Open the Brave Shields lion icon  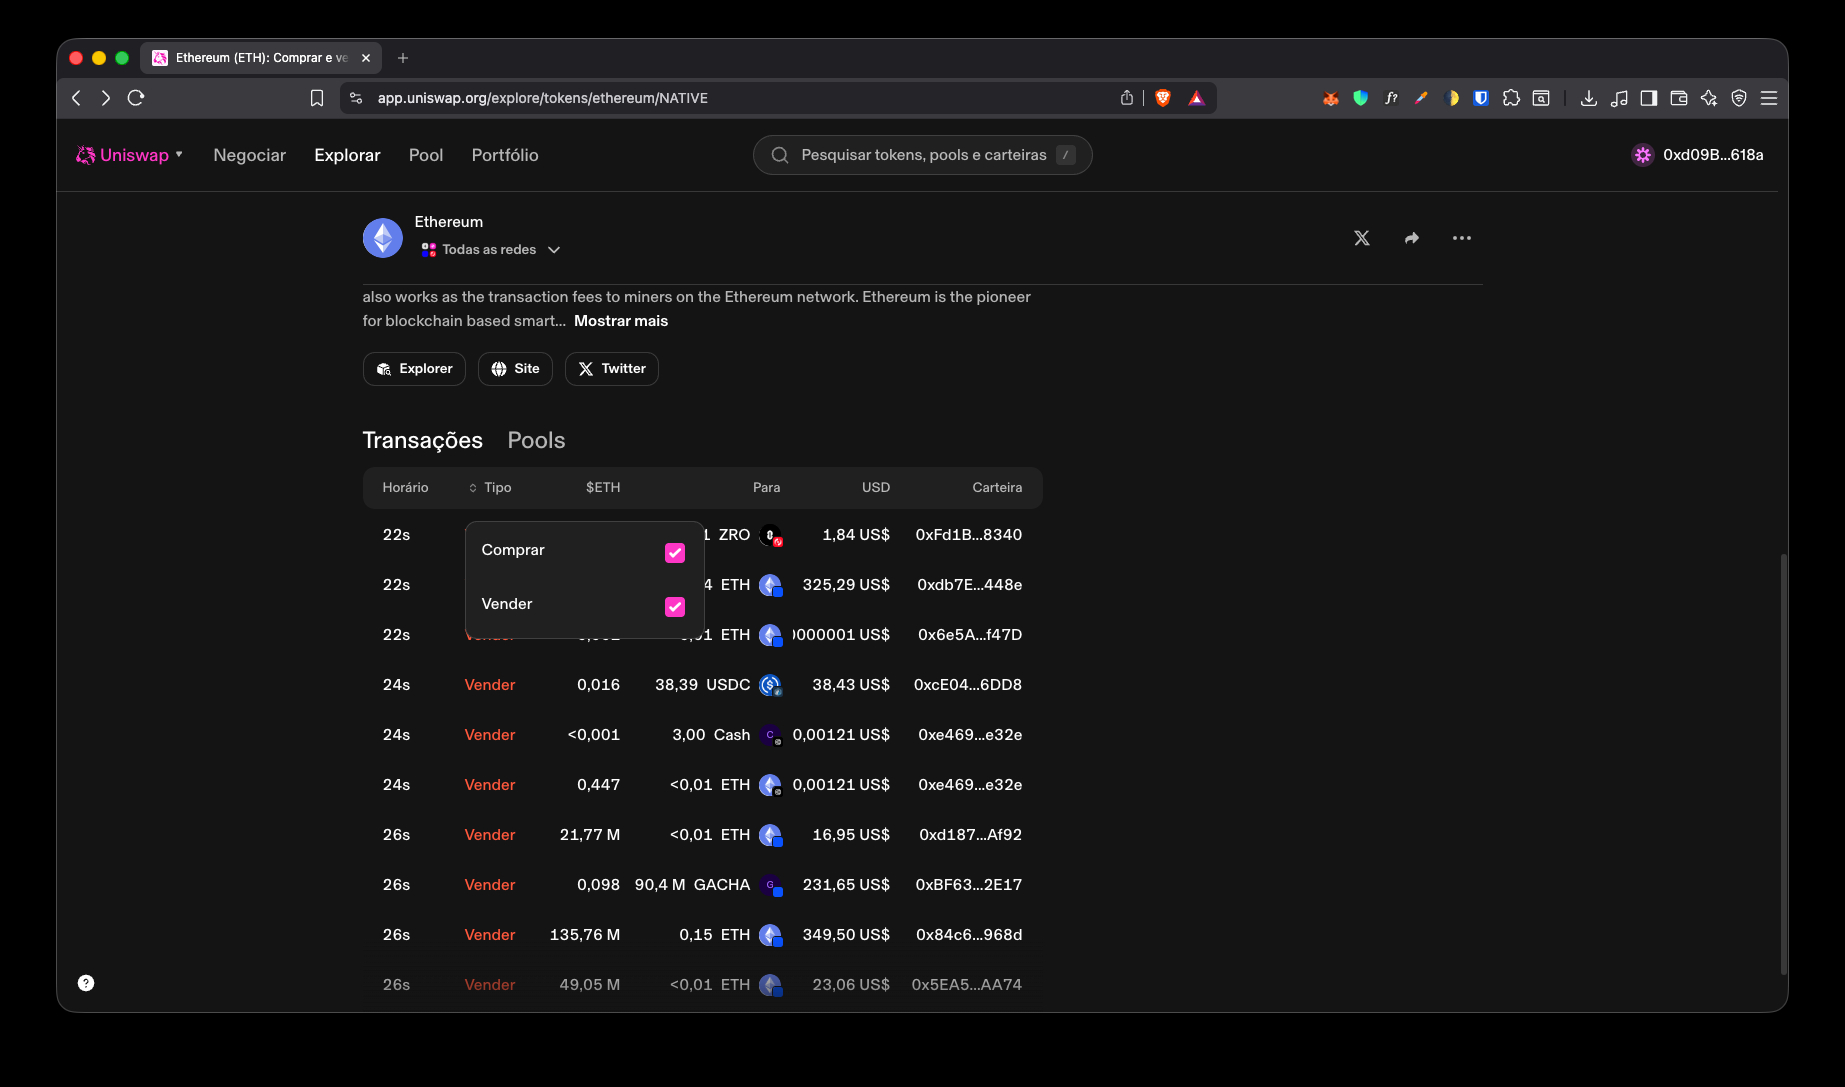point(1163,98)
